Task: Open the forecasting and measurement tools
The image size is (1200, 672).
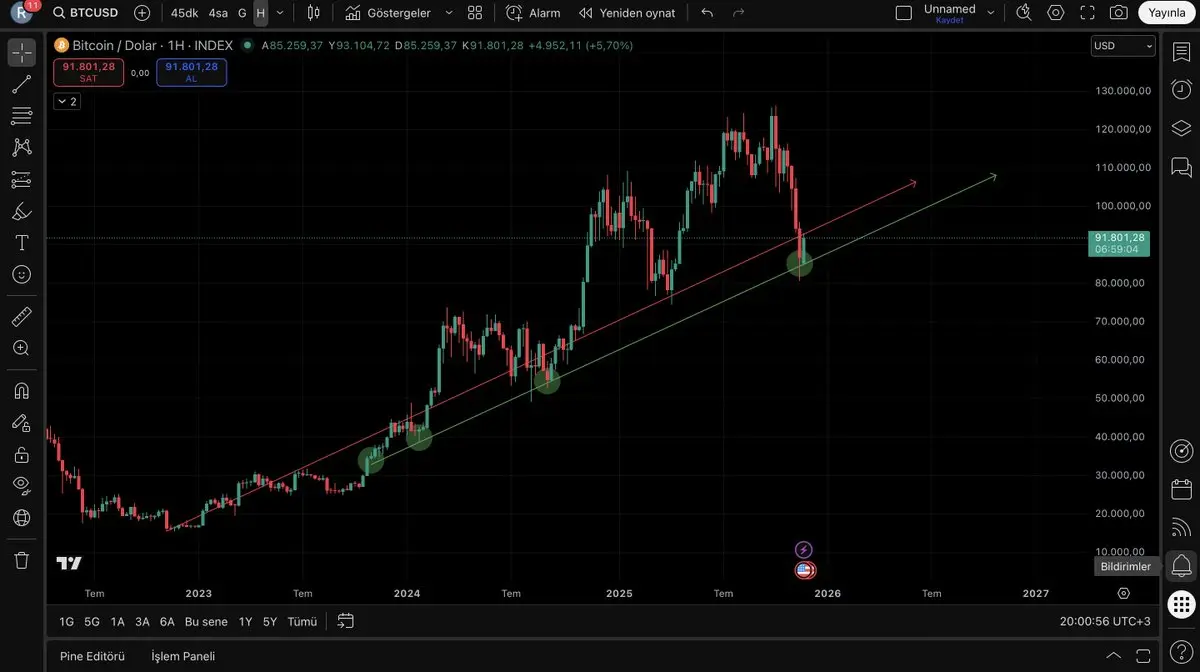Action: click(x=21, y=180)
